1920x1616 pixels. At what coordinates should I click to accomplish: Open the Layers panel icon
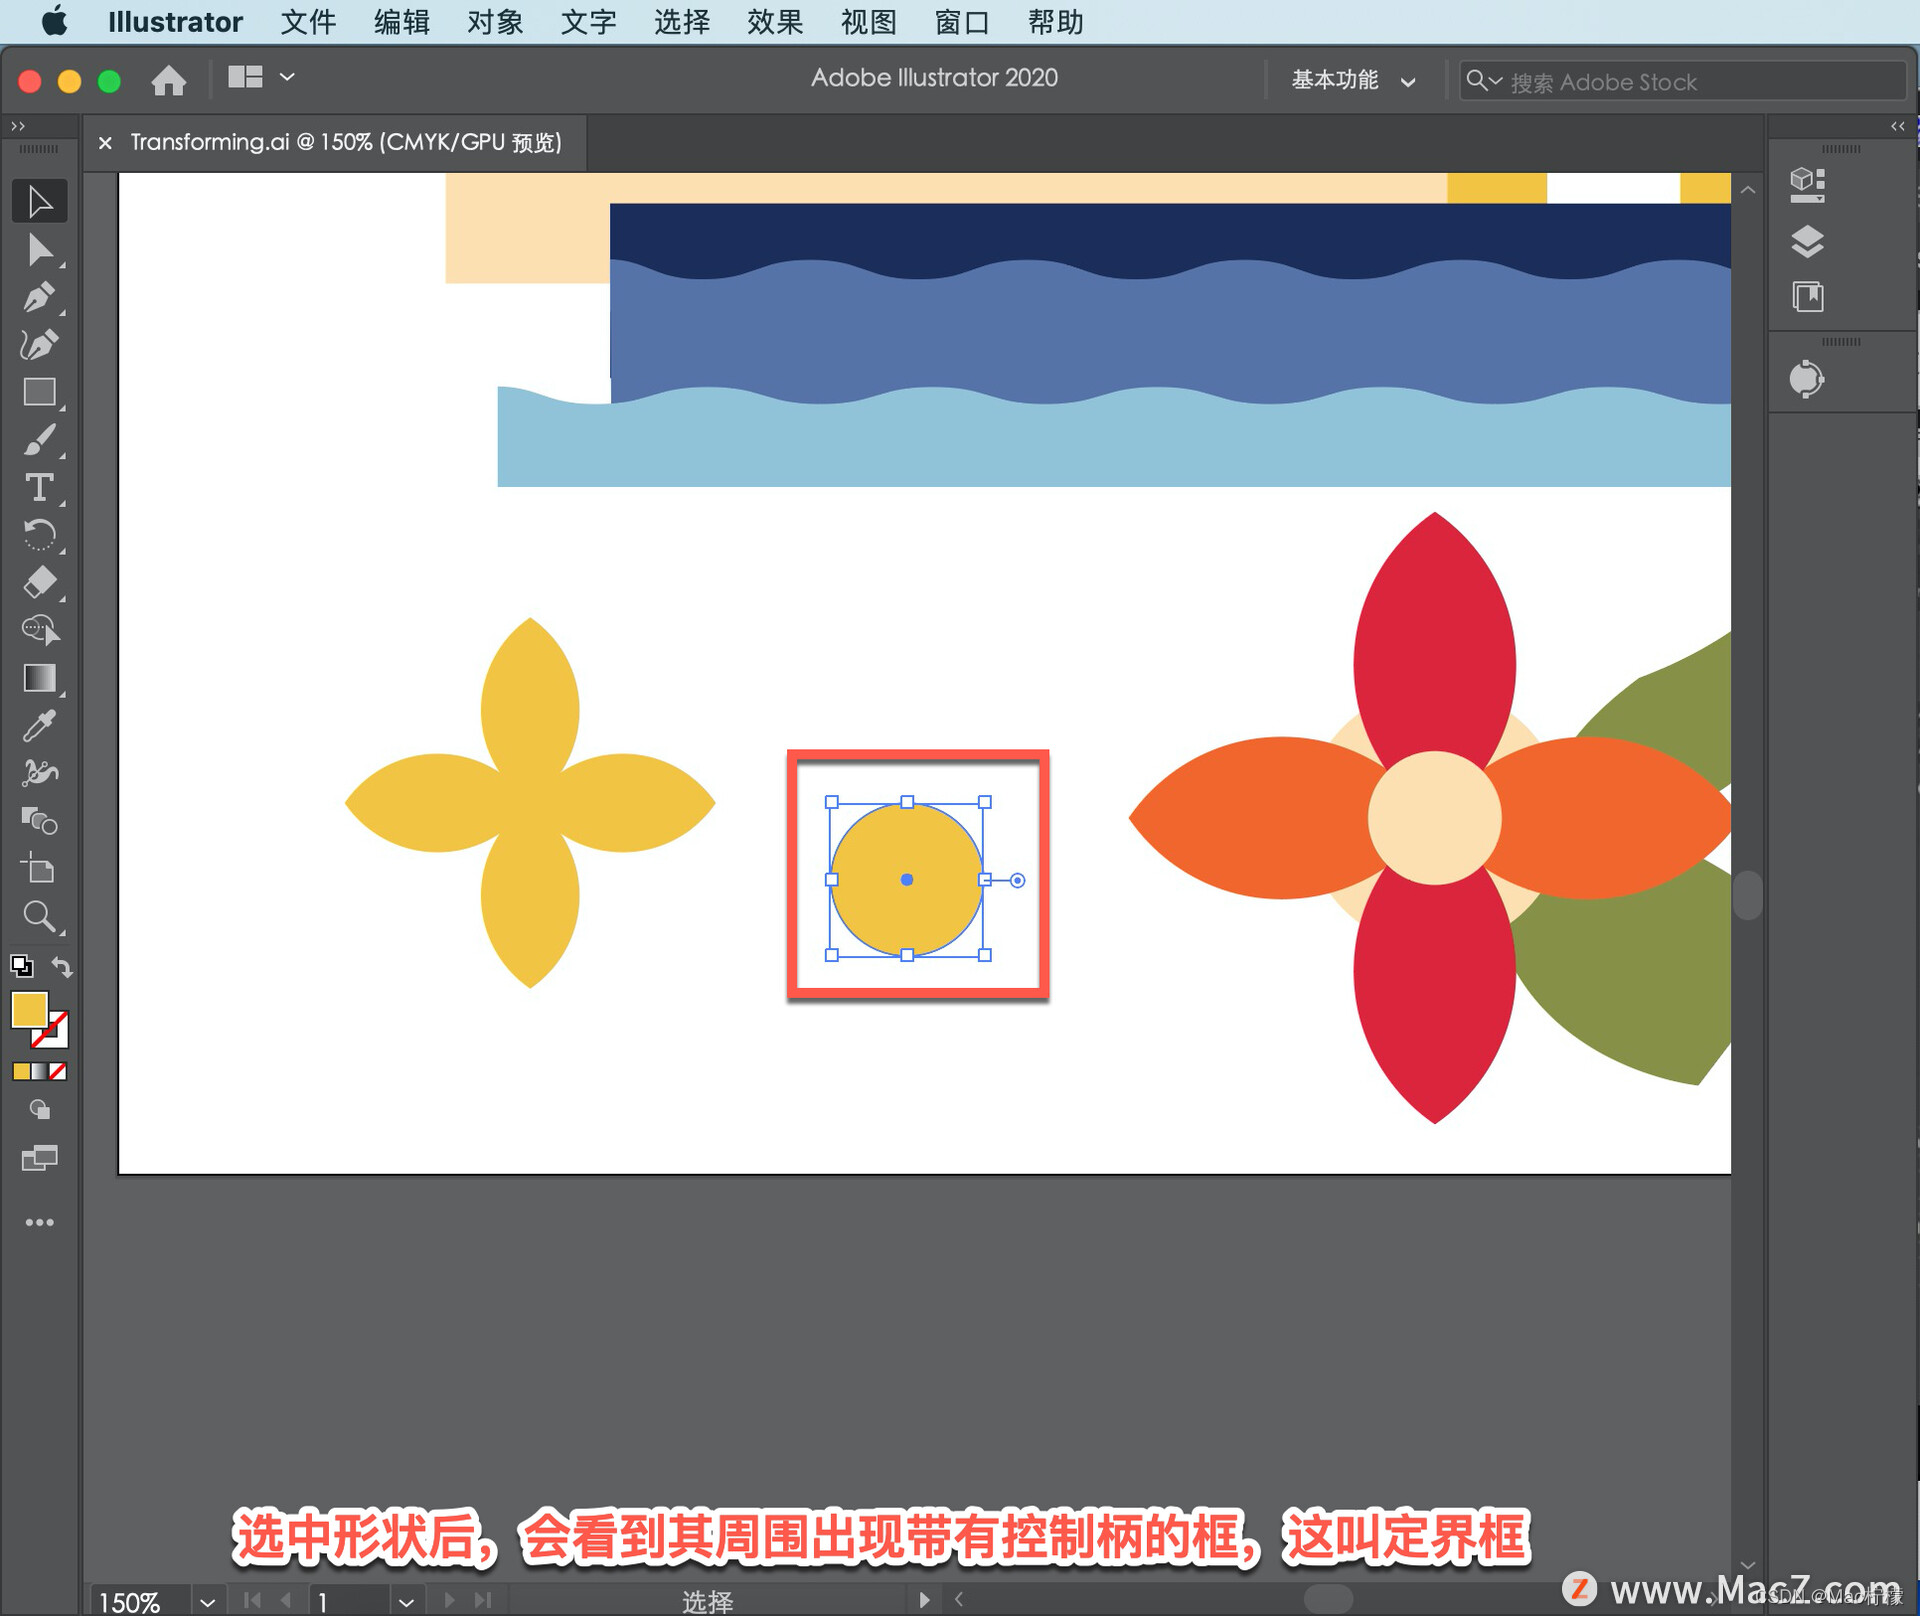1807,241
